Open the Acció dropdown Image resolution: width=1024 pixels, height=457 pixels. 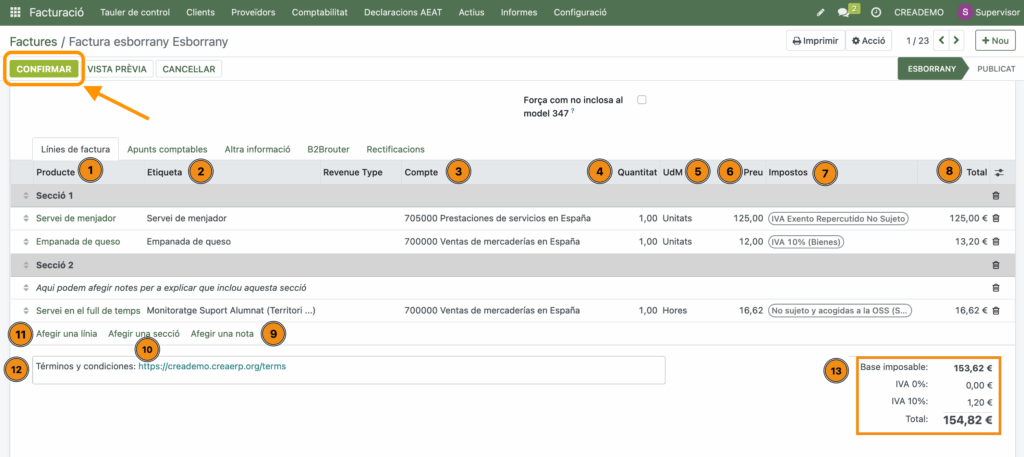(868, 41)
